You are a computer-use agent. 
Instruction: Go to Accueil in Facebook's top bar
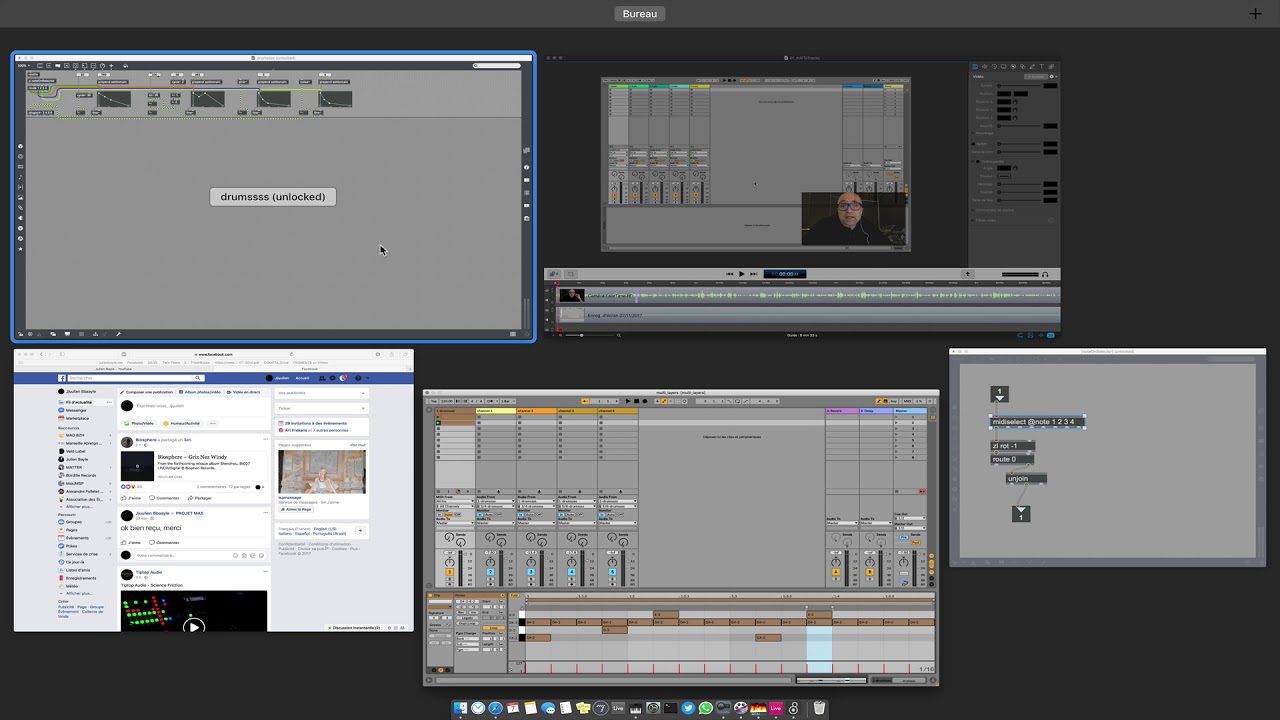(x=302, y=378)
